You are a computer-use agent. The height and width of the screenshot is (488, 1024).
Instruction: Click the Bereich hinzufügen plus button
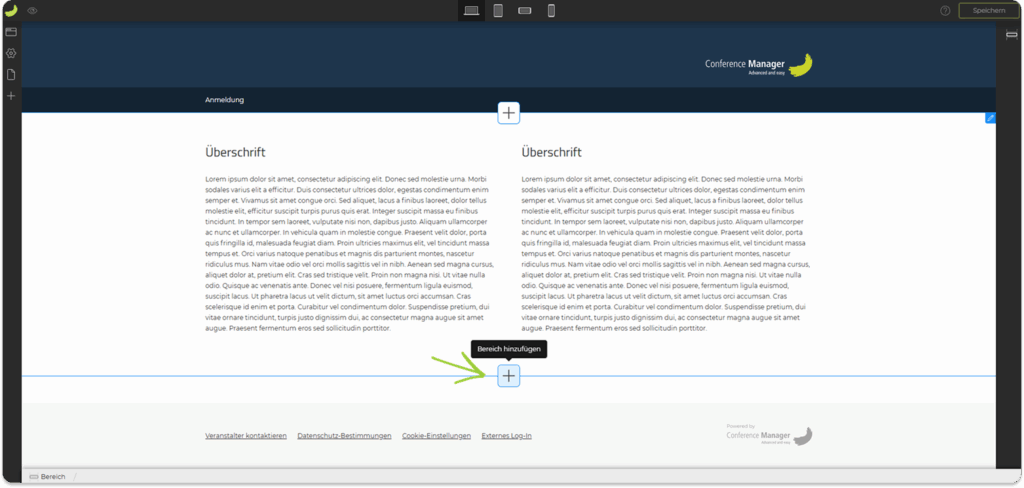pyautogui.click(x=509, y=375)
